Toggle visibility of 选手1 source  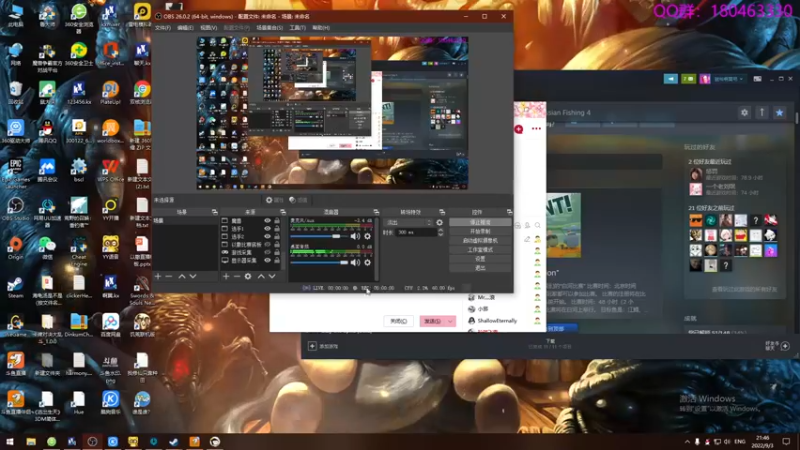267,229
